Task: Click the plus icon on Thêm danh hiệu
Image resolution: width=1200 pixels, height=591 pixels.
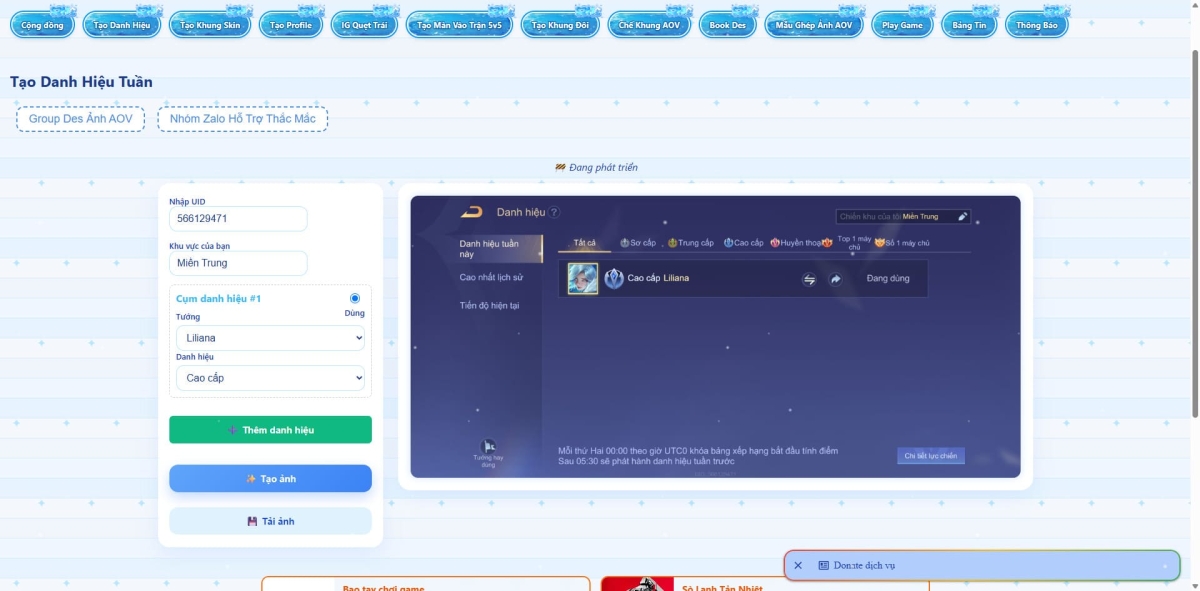Action: point(233,430)
